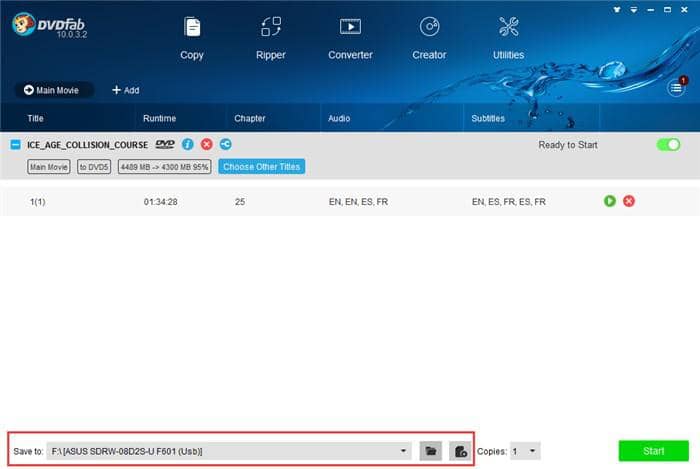The width and height of the screenshot is (700, 469).
Task: Collapse the ICE_AGE_COLLISION_COURSE source entry
Action: (15, 145)
